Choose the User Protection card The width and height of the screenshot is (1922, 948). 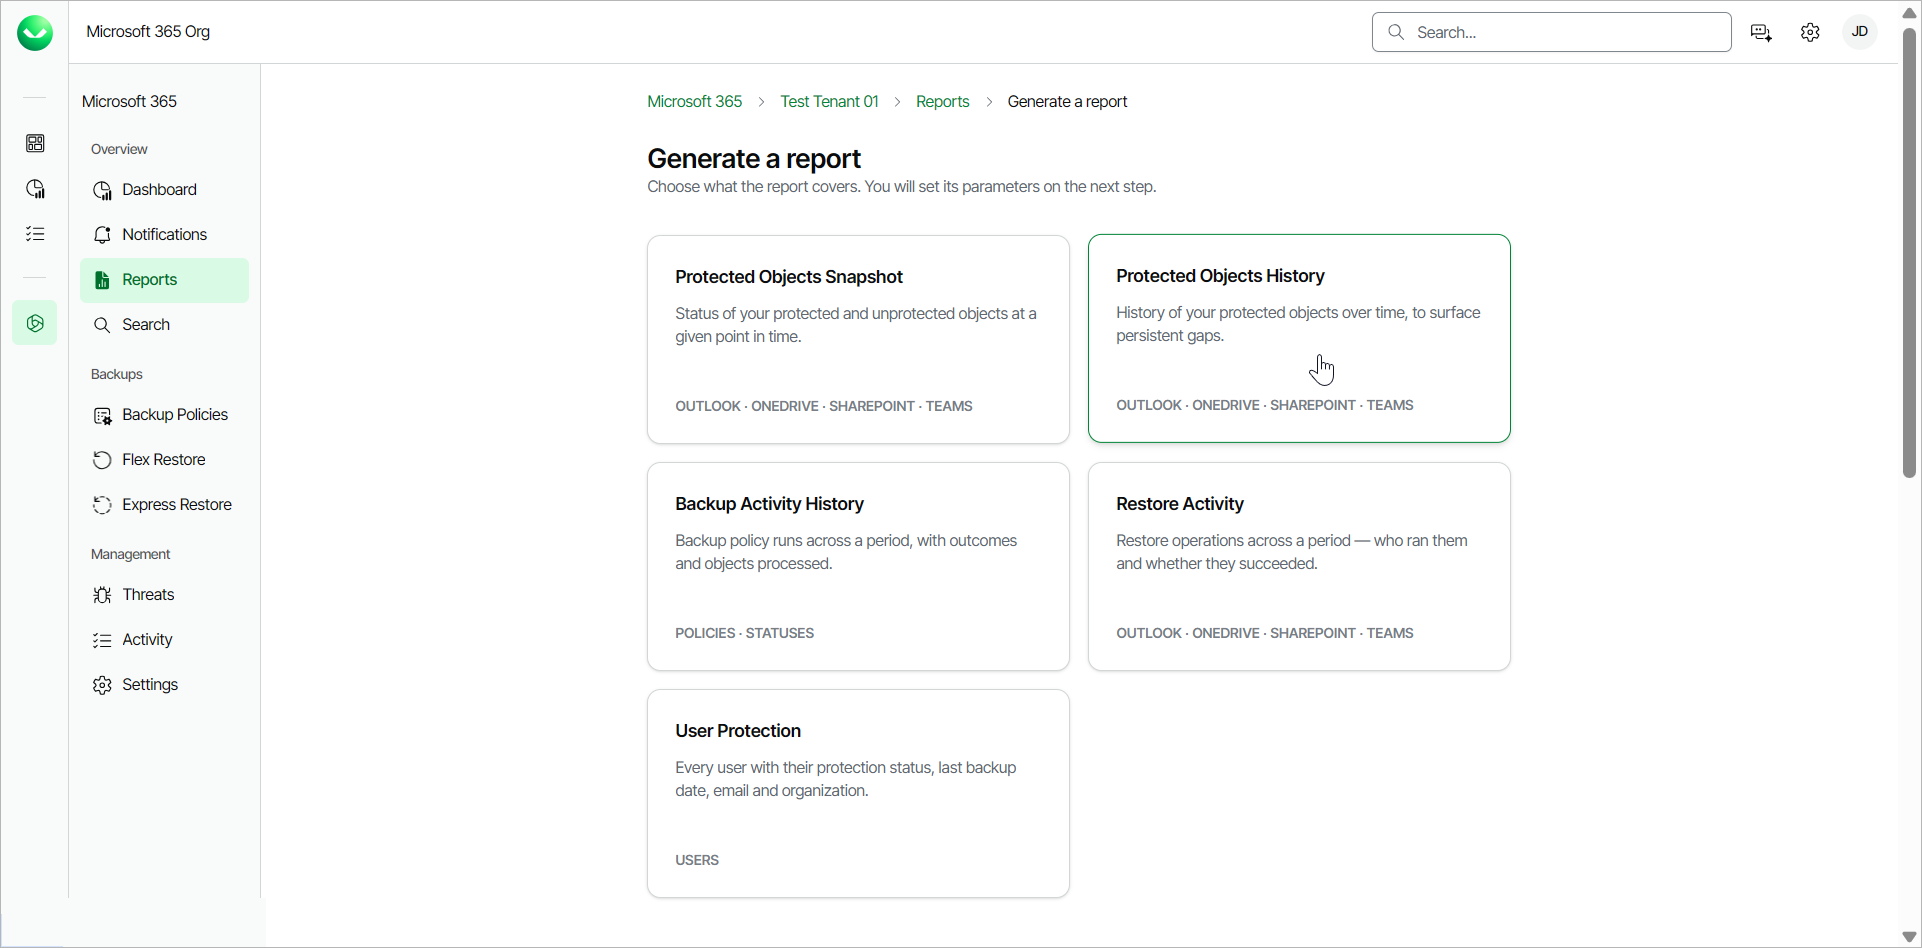pyautogui.click(x=858, y=793)
